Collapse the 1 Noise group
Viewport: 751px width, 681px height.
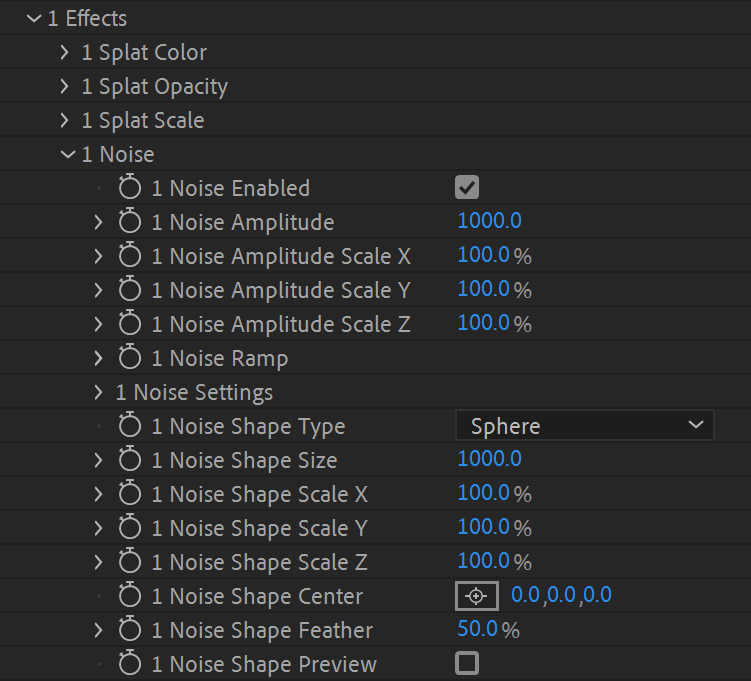pyautogui.click(x=67, y=154)
